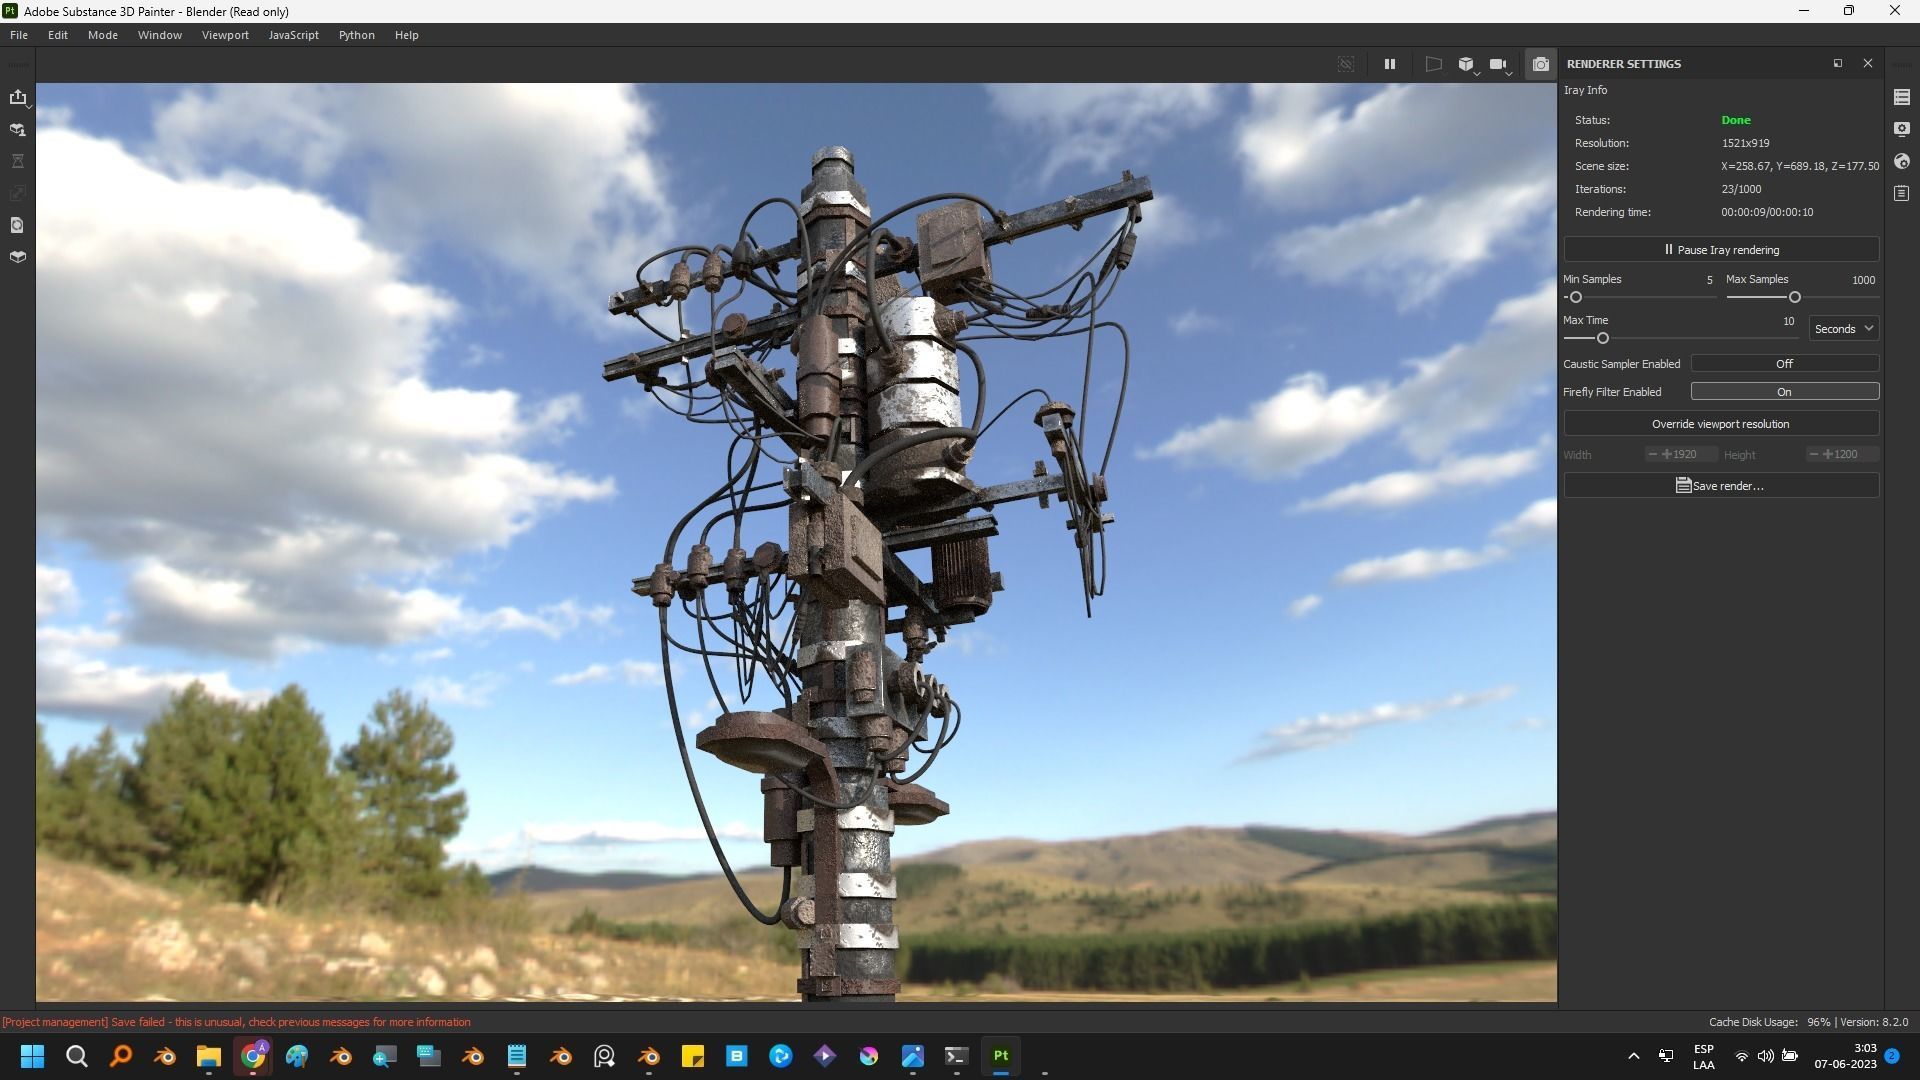Screen dimensions: 1920x1080
Task: Open the 3D cube view mode dropdown
Action: 1467,64
